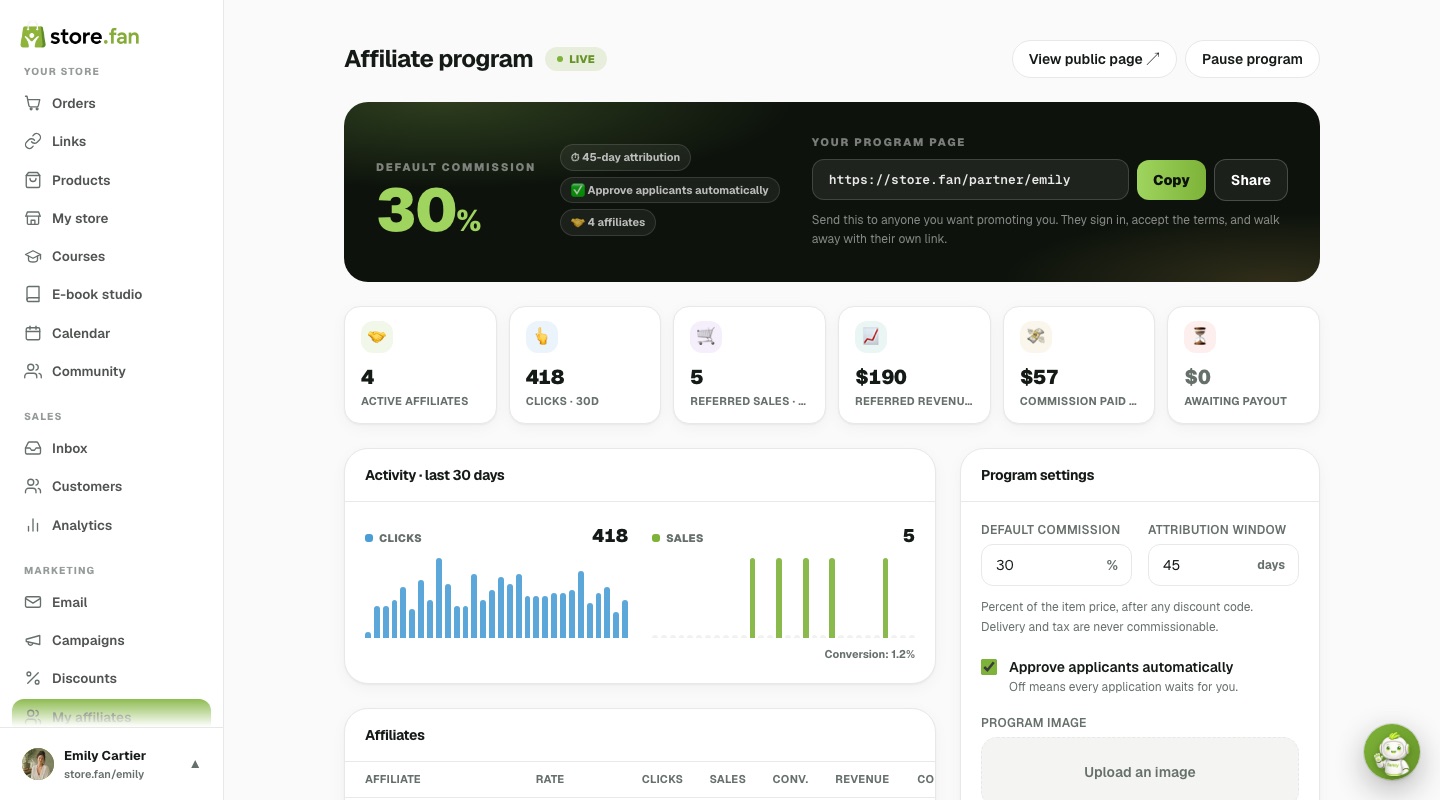Click the RATE column header
1440x800 pixels.
point(550,779)
